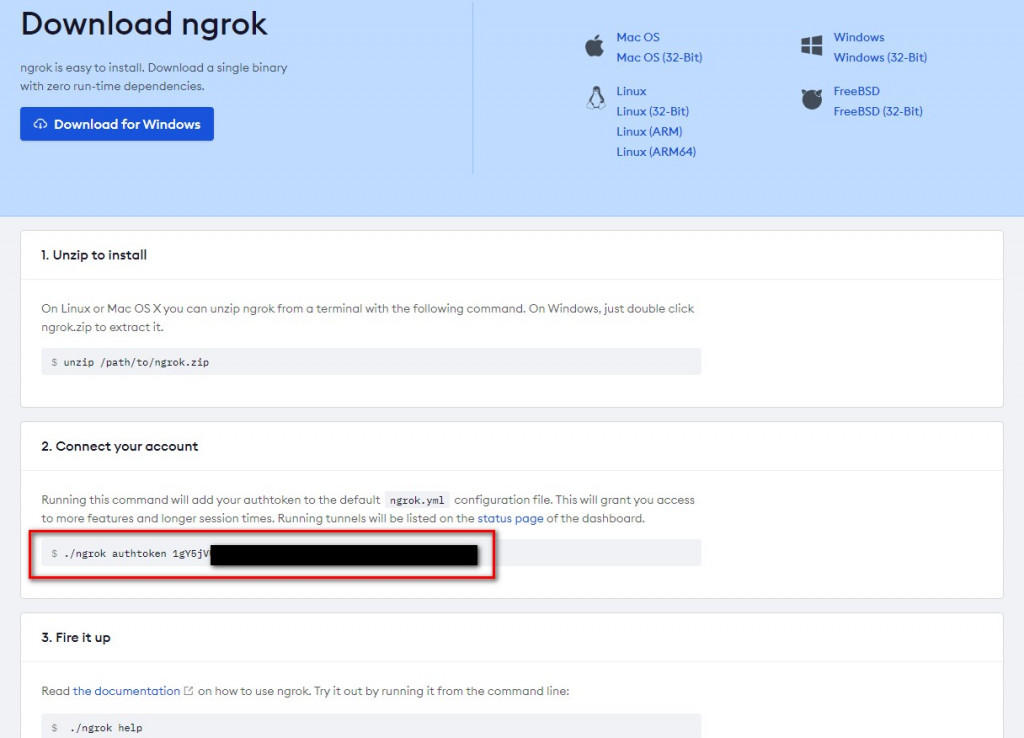Screen dimensions: 1024x738
Task: Open the documentation link
Action: pyautogui.click(x=126, y=691)
